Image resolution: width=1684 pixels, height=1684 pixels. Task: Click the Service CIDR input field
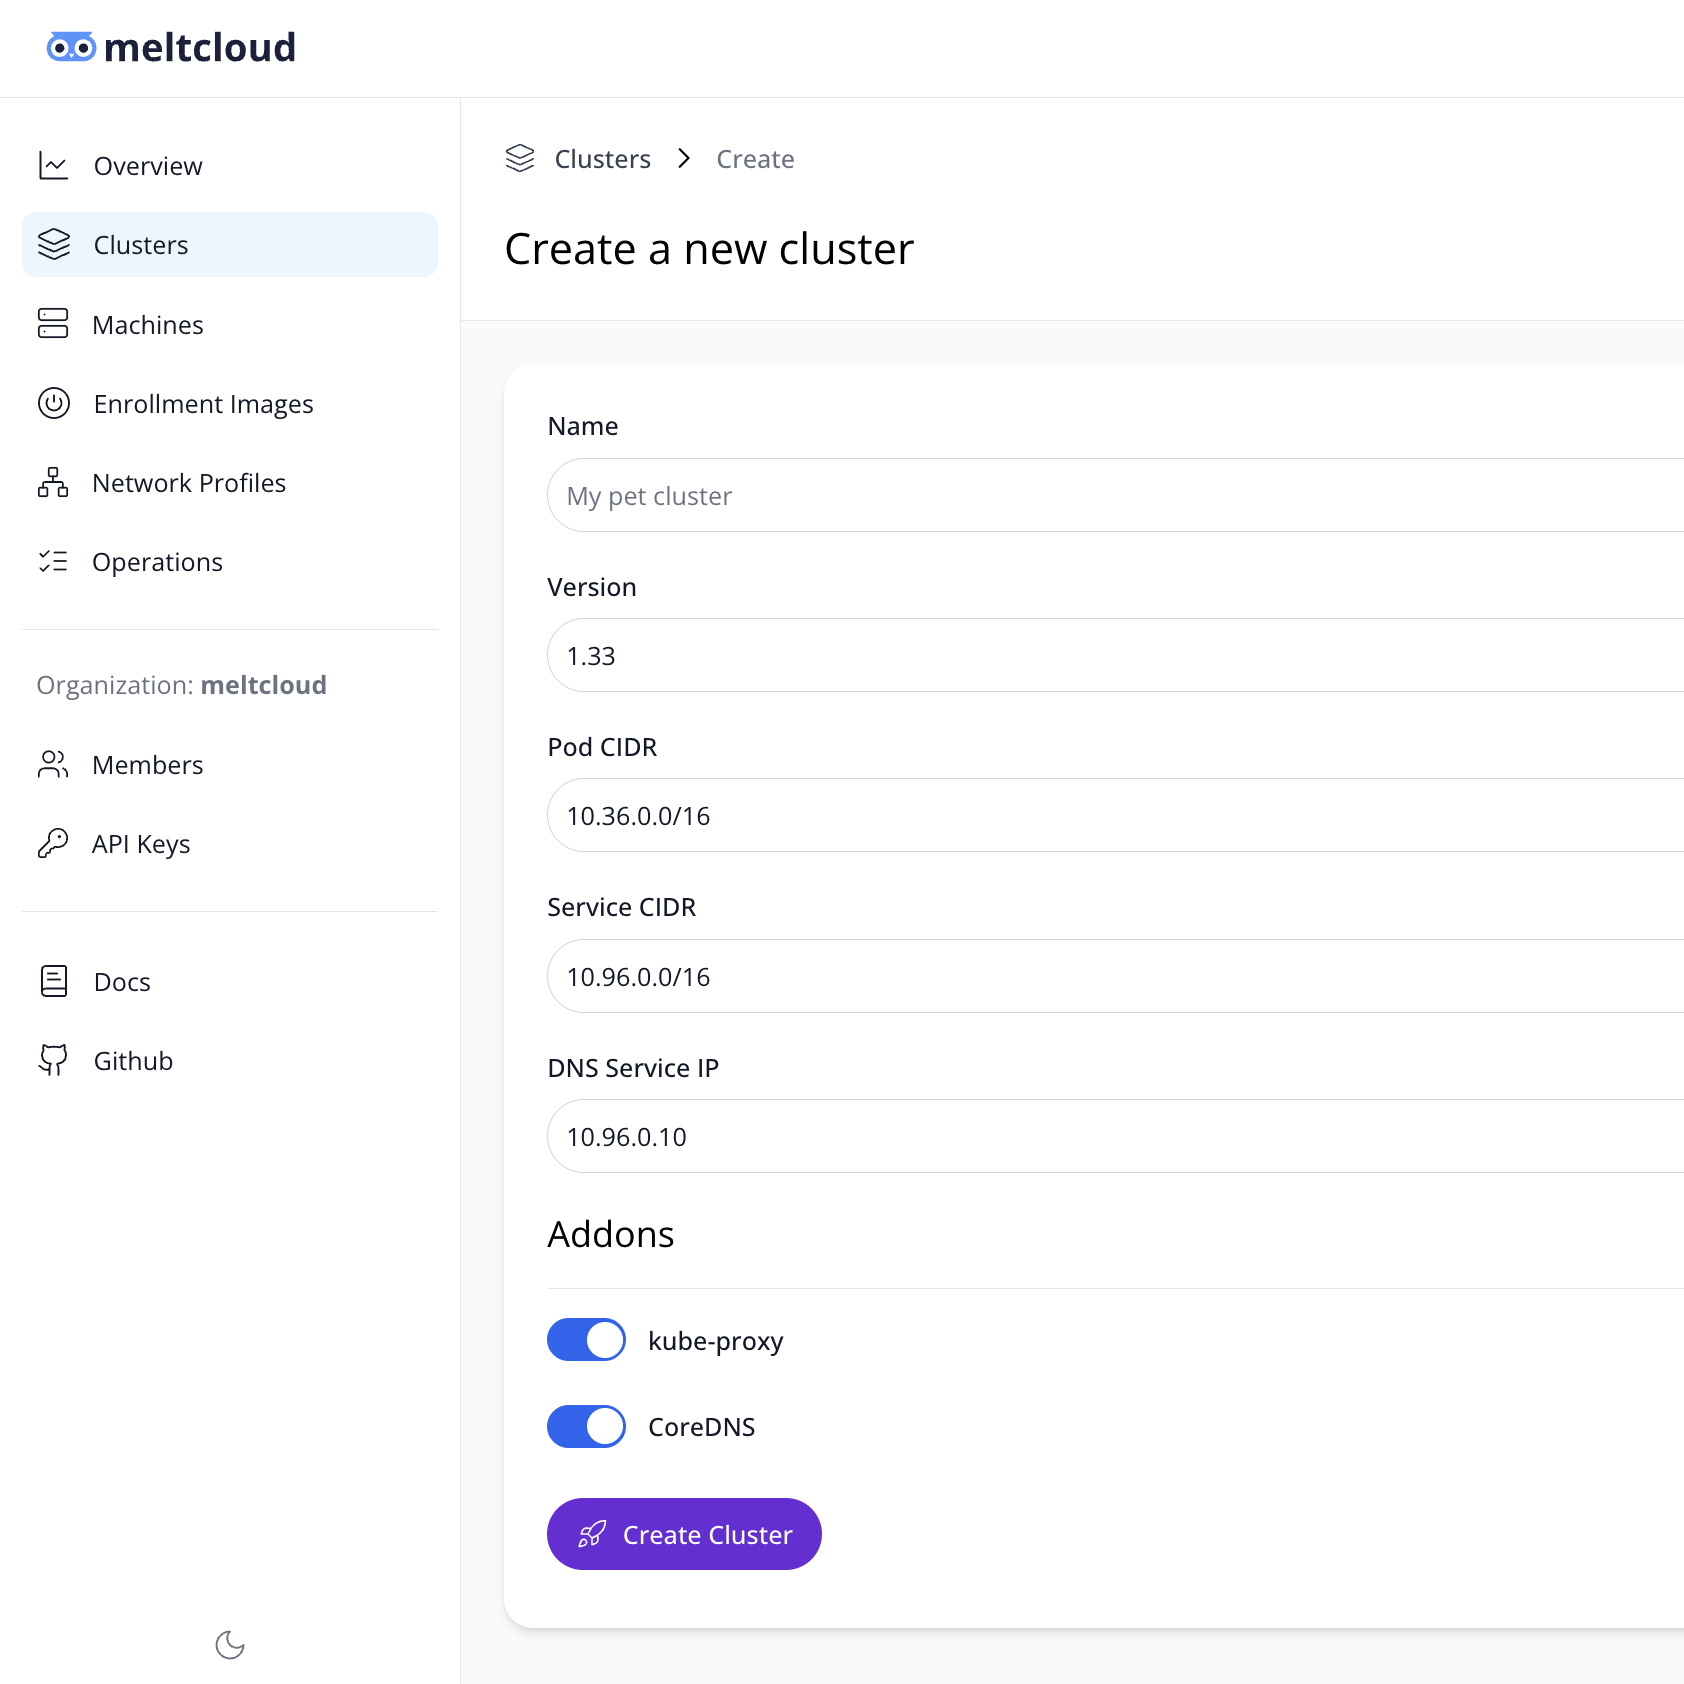click(1115, 976)
